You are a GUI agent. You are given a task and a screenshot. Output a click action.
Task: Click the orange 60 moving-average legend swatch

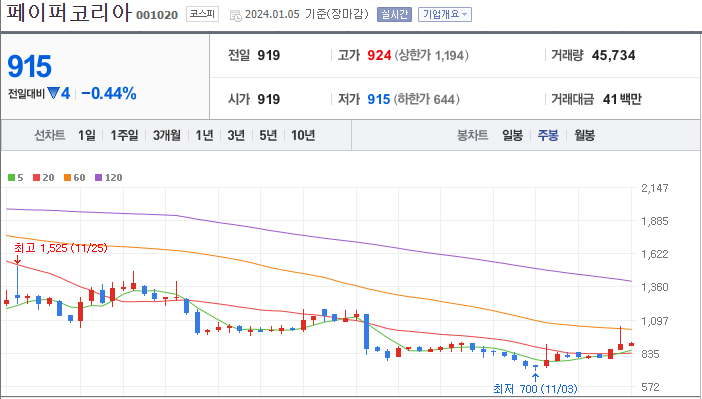pos(68,178)
